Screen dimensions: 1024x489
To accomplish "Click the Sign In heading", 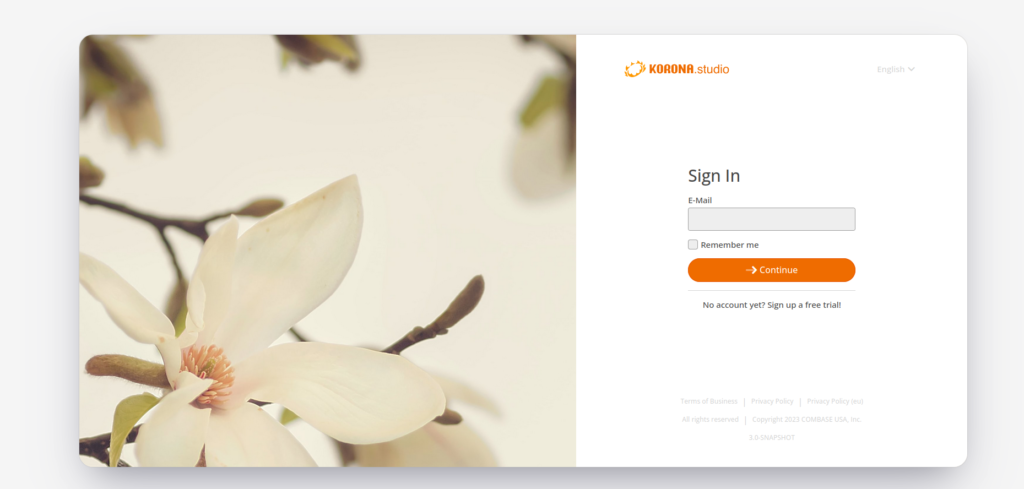I will point(714,176).
